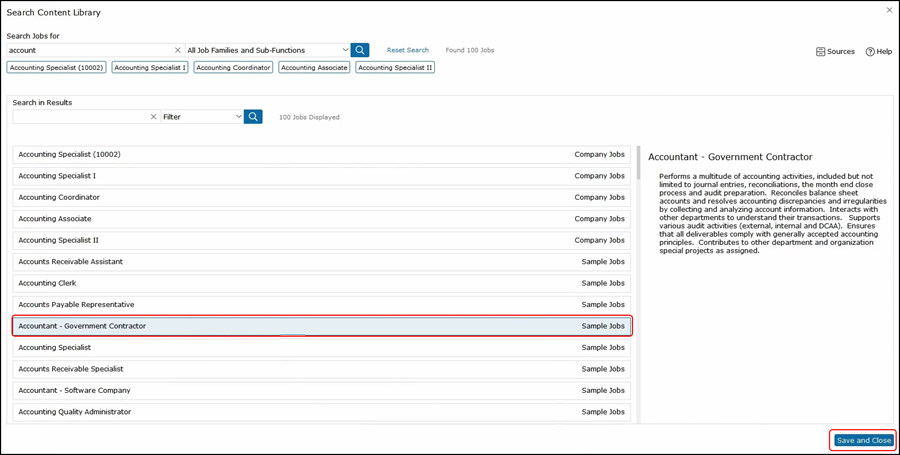Select the Accounting Specialist (10002) tag
Viewport: 900px width, 455px height.
click(57, 67)
